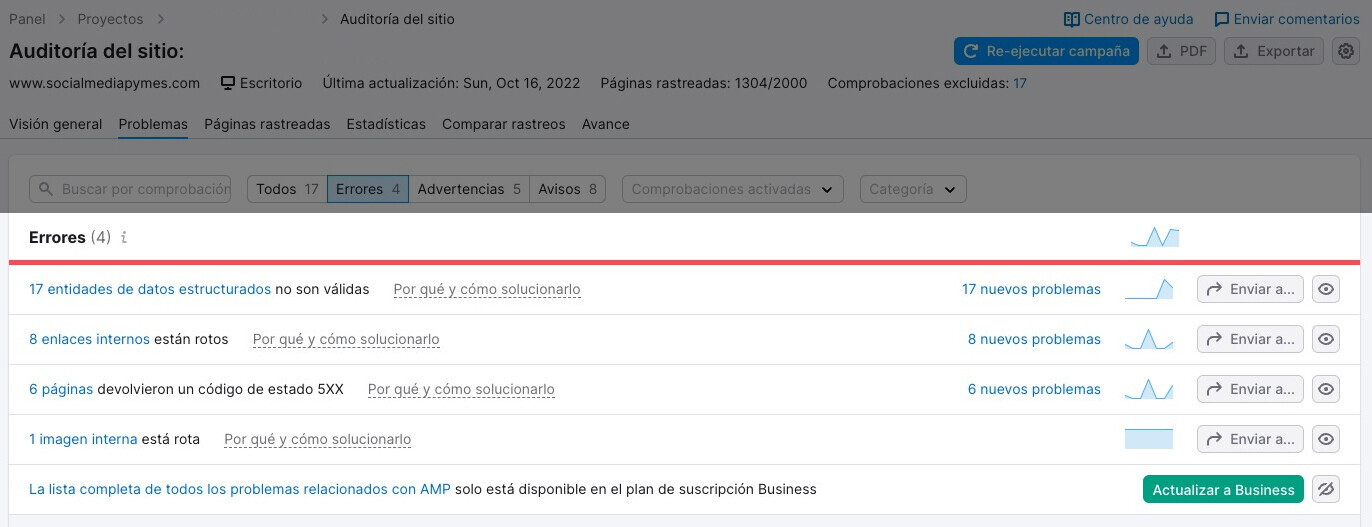Focus the Buscar por comprobación search field
The image size is (1372, 527).
click(130, 189)
